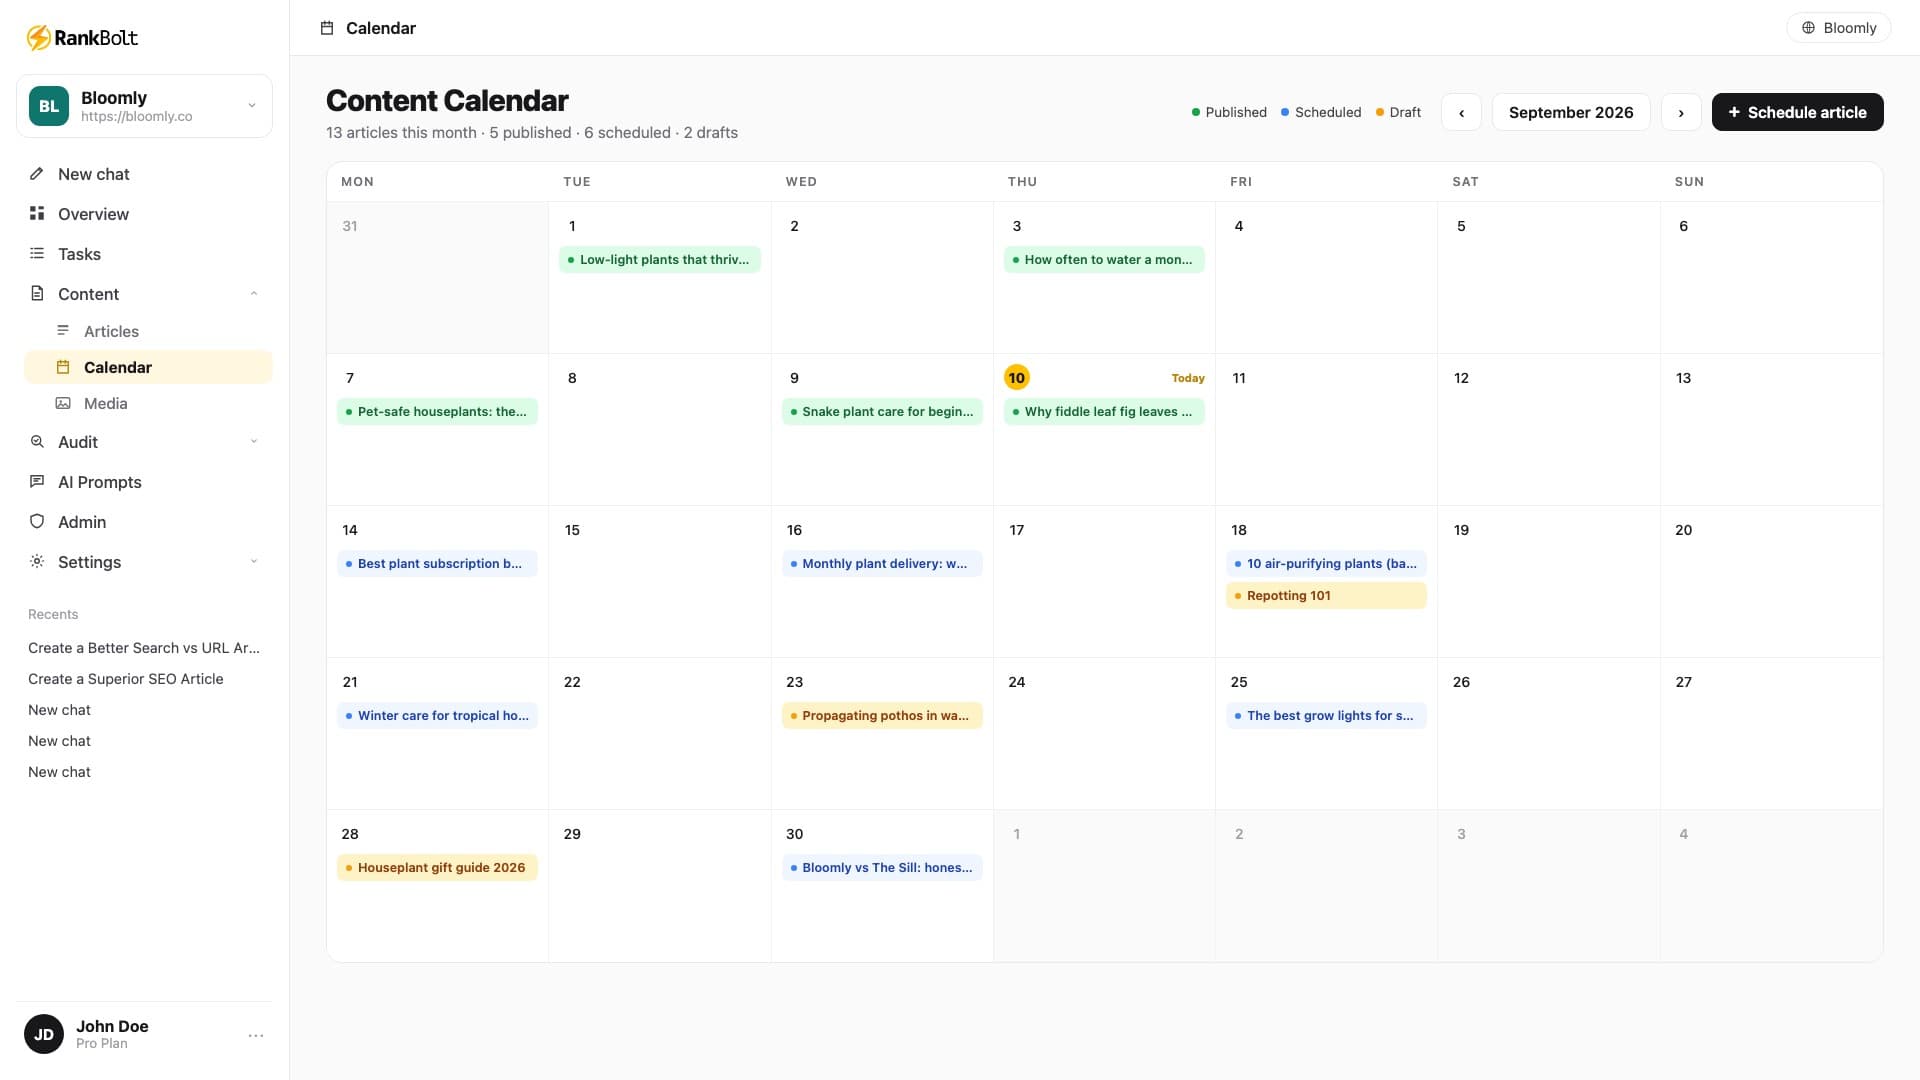The height and width of the screenshot is (1080, 1920).
Task: Open the Calendar sidebar item
Action: 148,367
